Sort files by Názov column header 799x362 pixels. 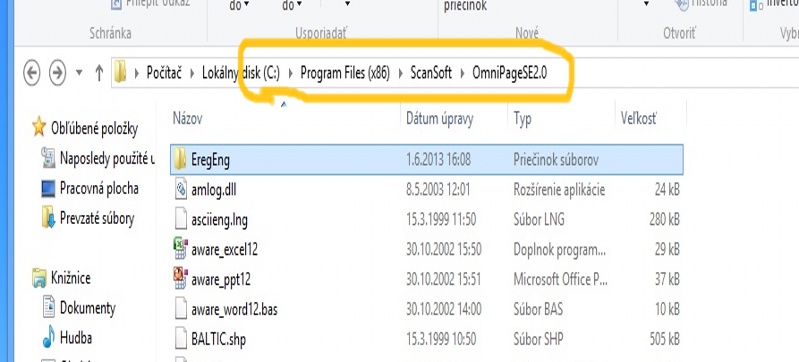point(188,119)
